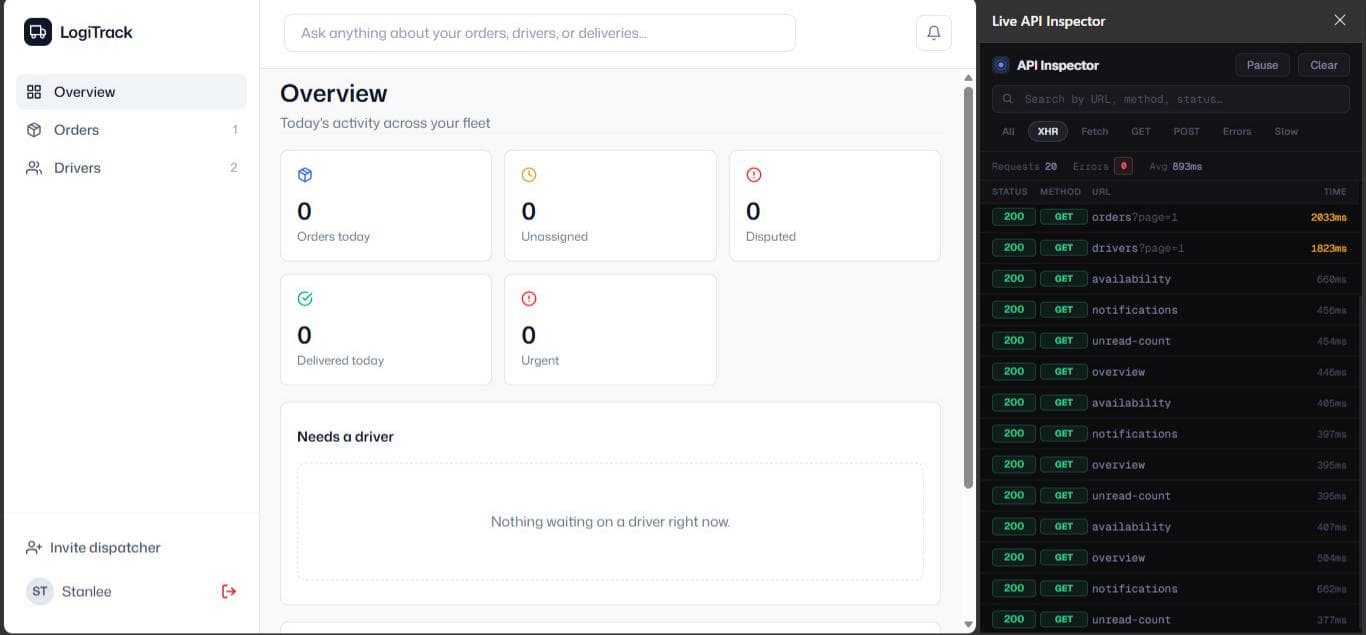Click the blue box icon on Orders today card
This screenshot has width=1366, height=635.
pyautogui.click(x=305, y=175)
